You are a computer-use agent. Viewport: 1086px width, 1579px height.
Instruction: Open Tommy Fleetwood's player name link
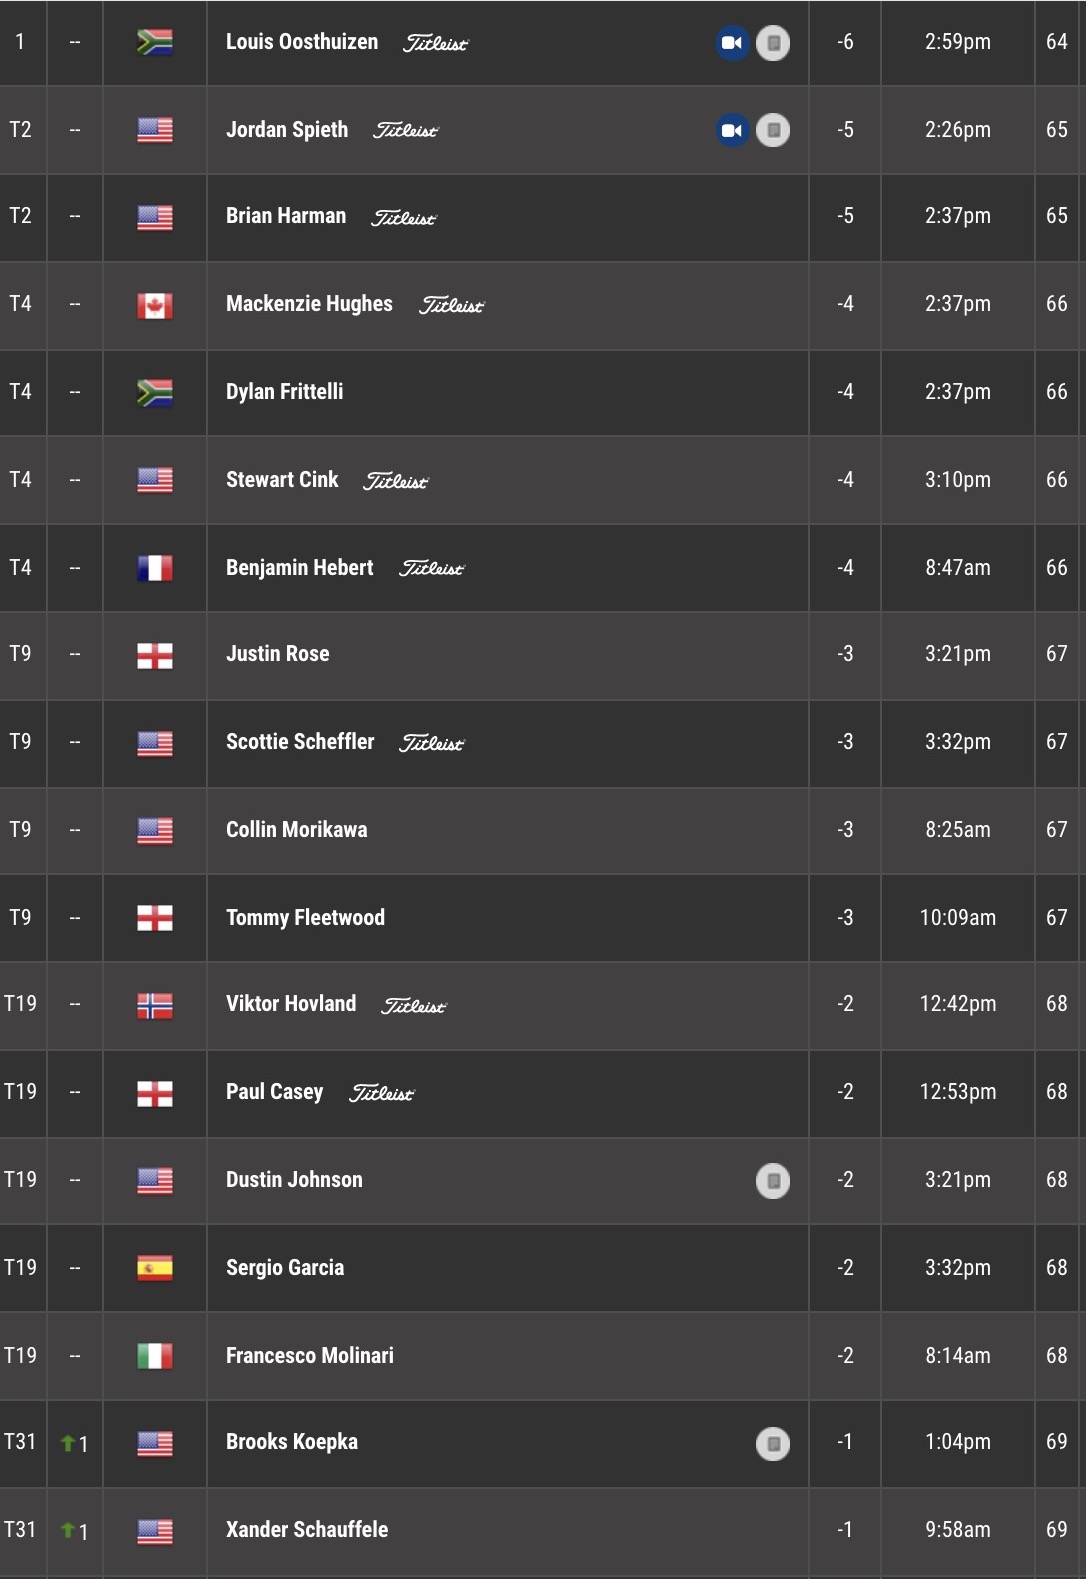coord(305,918)
